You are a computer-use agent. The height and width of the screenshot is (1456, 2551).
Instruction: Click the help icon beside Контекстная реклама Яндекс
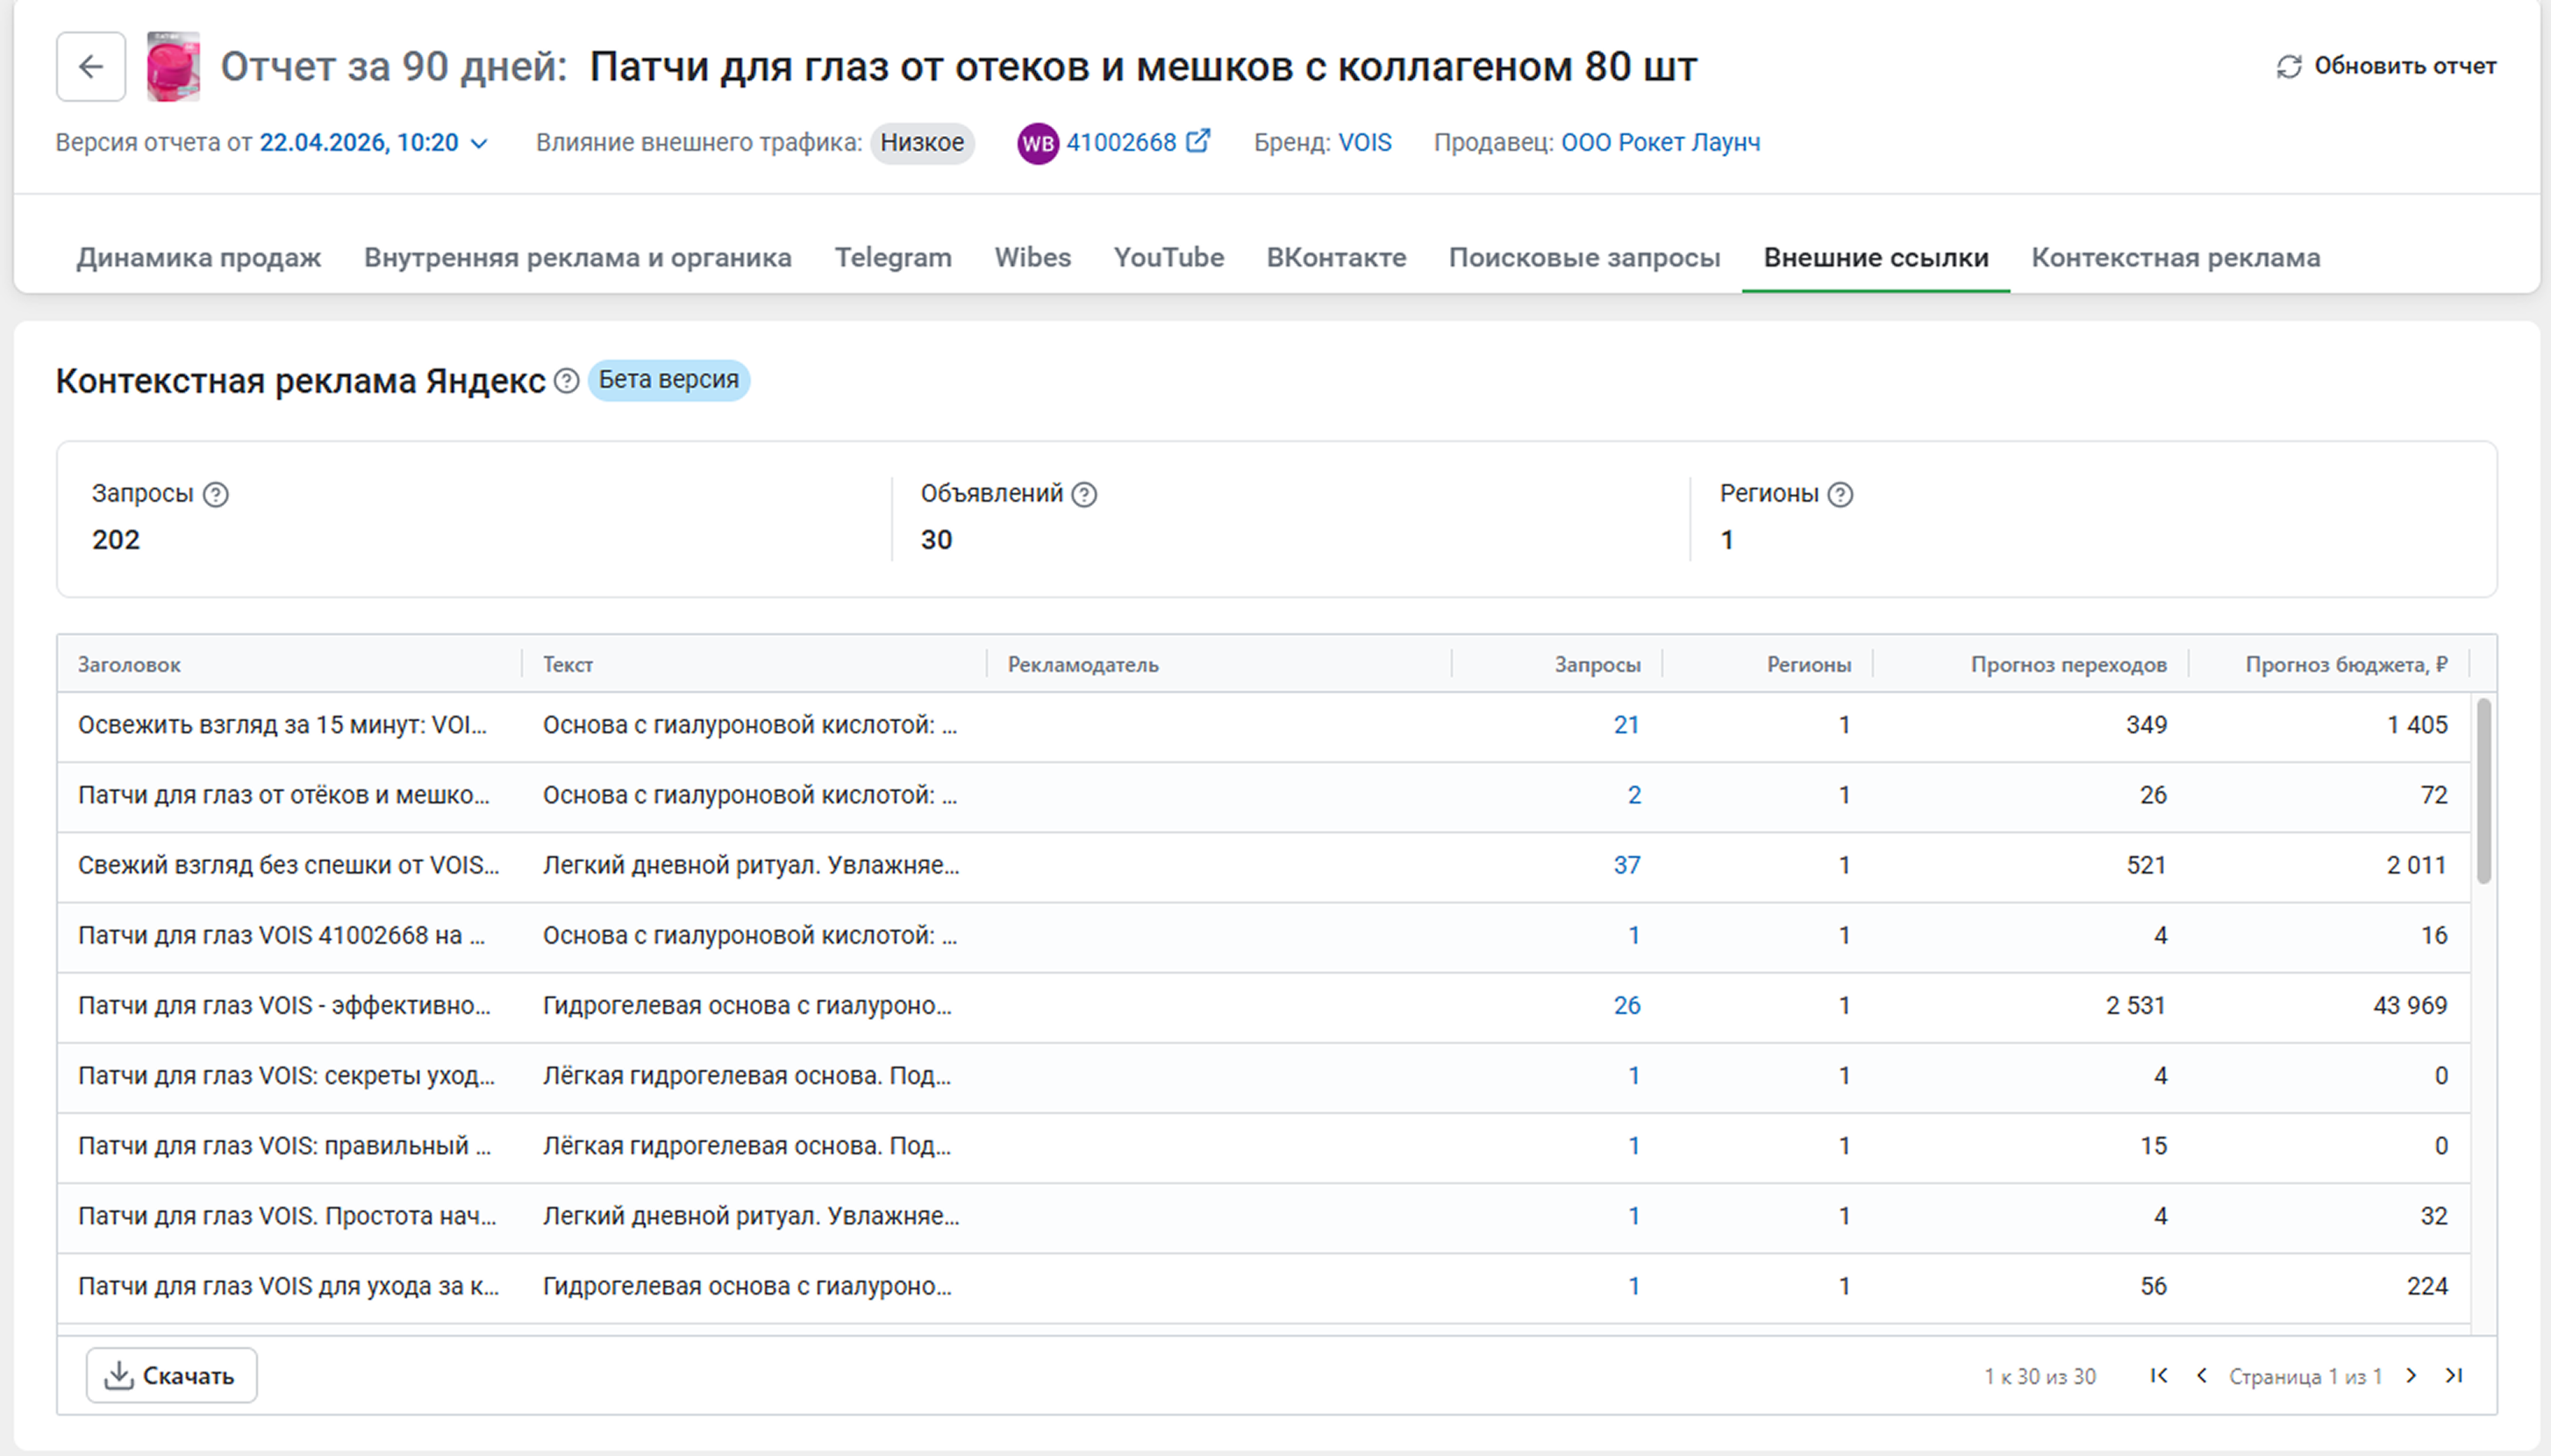pyautogui.click(x=566, y=381)
